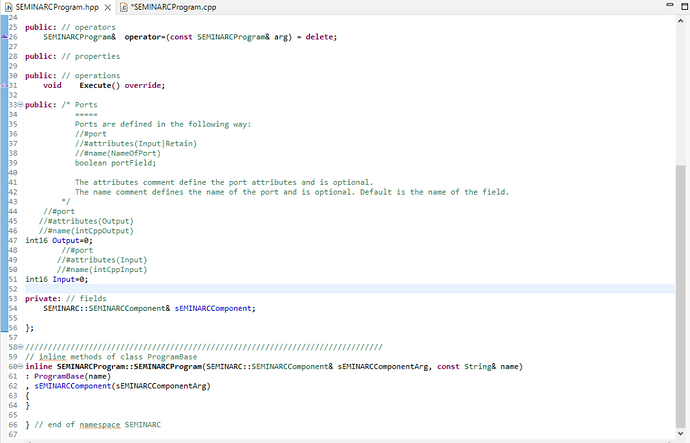Collapse the Ports comment block at line 33
690x443 pixels.
click(x=20, y=105)
